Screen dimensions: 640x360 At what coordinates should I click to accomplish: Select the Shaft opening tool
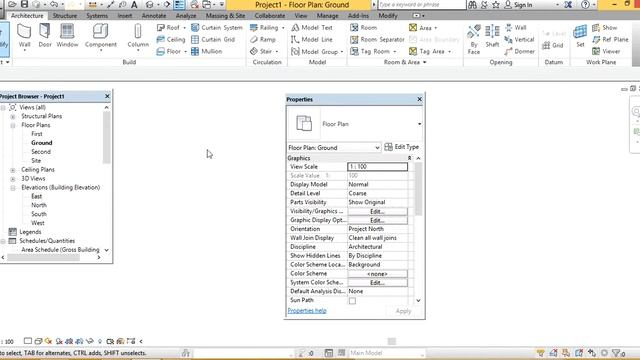click(x=492, y=36)
